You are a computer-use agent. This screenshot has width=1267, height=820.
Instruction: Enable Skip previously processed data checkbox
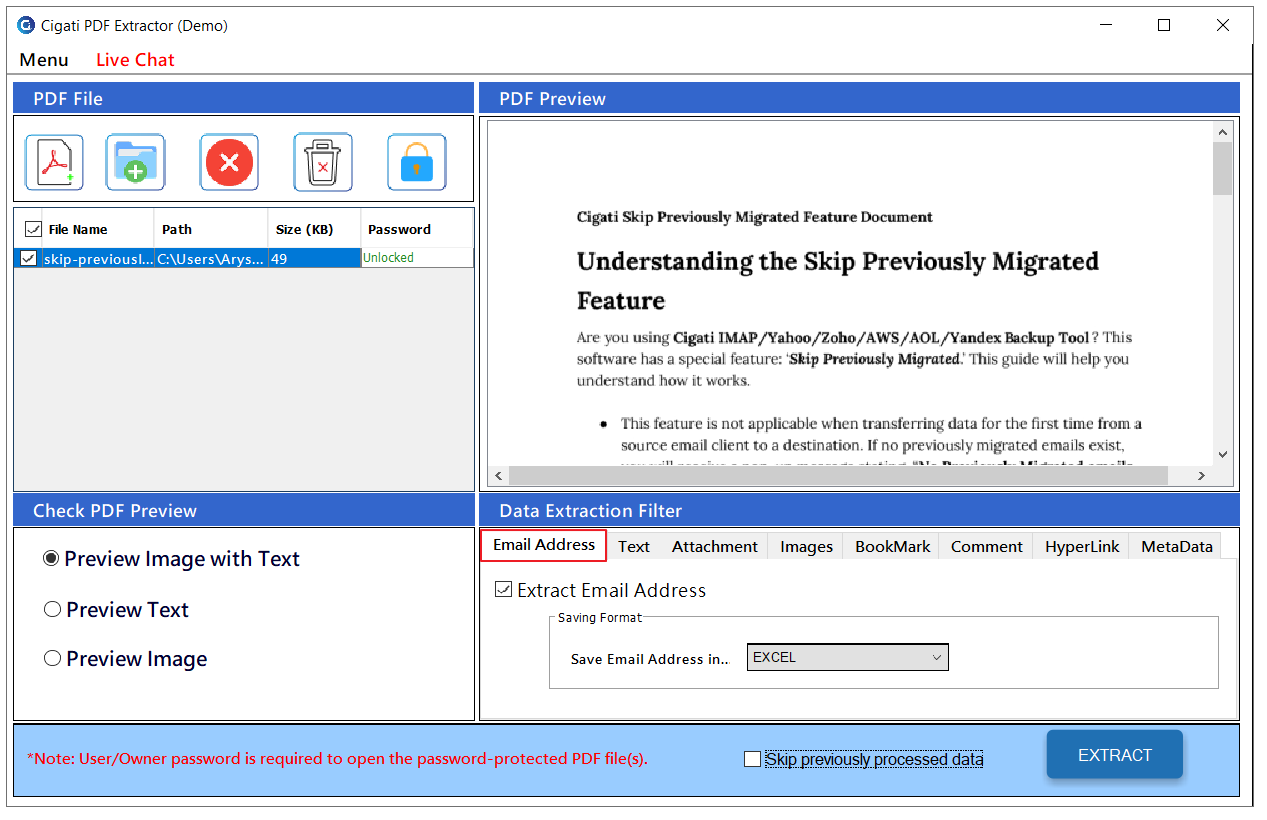point(752,760)
